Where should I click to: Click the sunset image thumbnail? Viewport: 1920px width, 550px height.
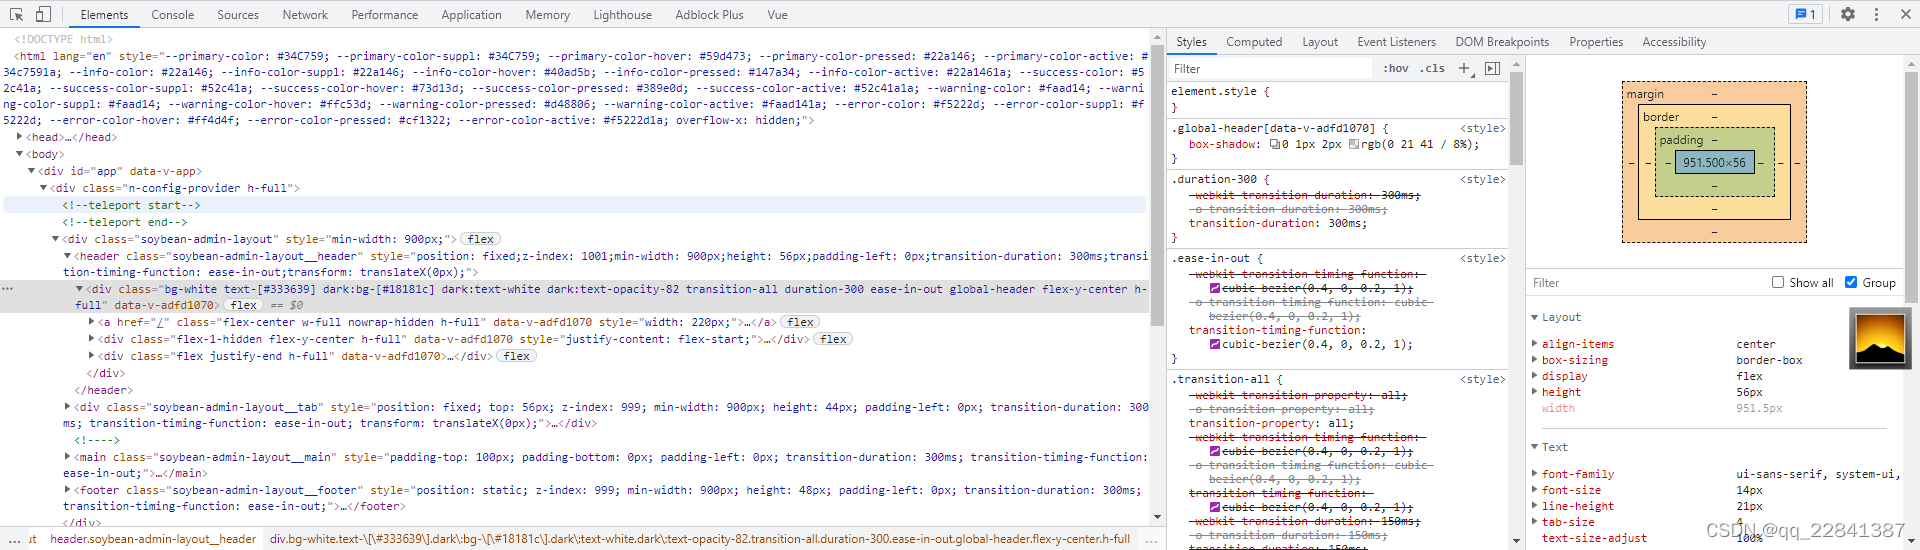coord(1879,339)
